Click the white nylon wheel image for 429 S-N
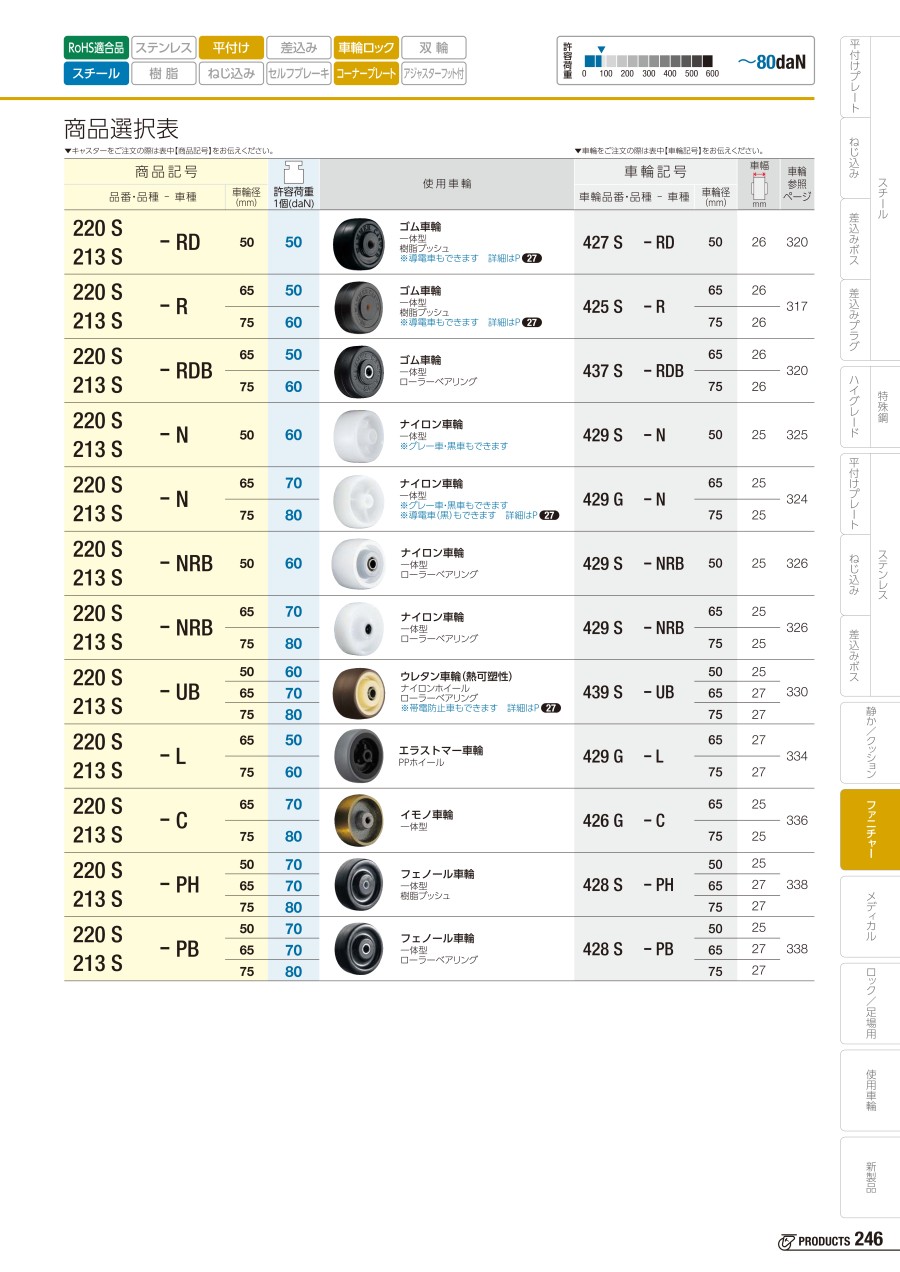Viewport: 900px width, 1272px height. (356, 435)
